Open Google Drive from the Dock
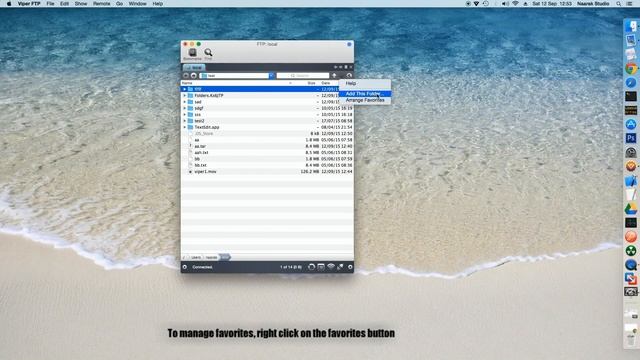Image resolution: width=640 pixels, height=360 pixels. 631,209
